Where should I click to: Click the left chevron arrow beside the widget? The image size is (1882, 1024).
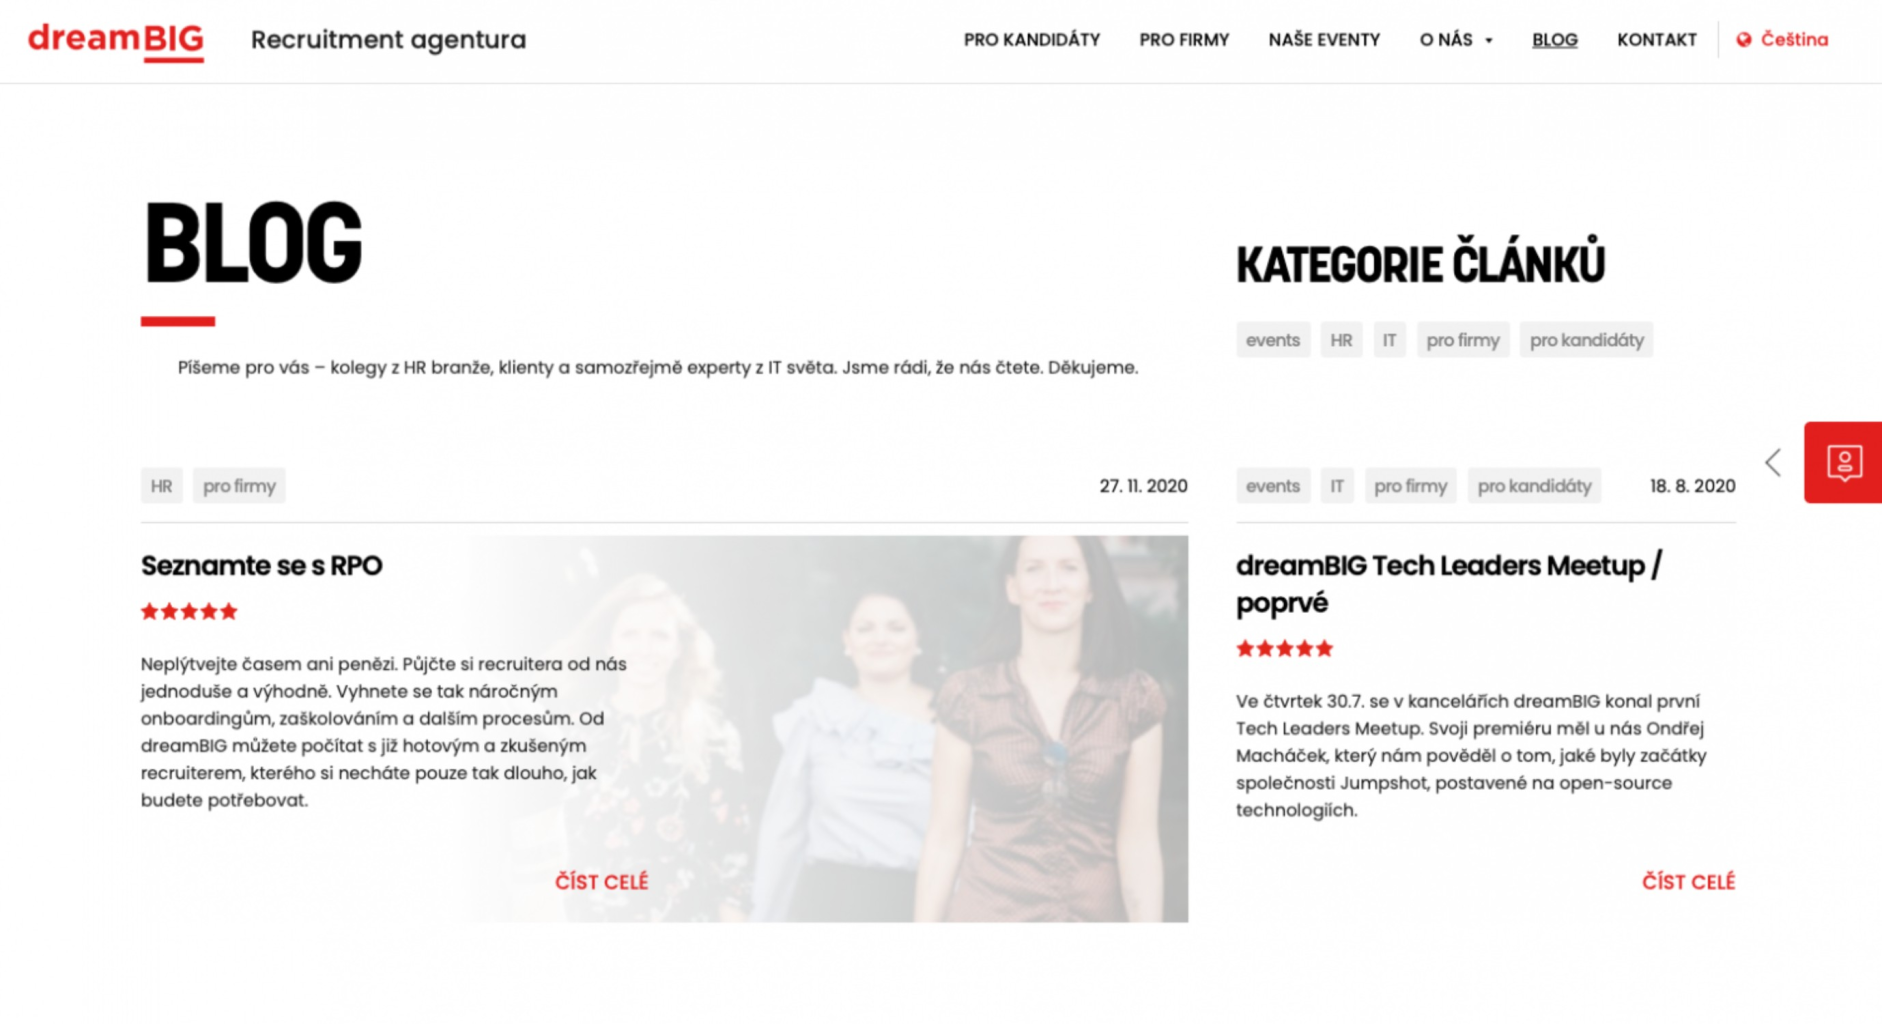point(1773,462)
